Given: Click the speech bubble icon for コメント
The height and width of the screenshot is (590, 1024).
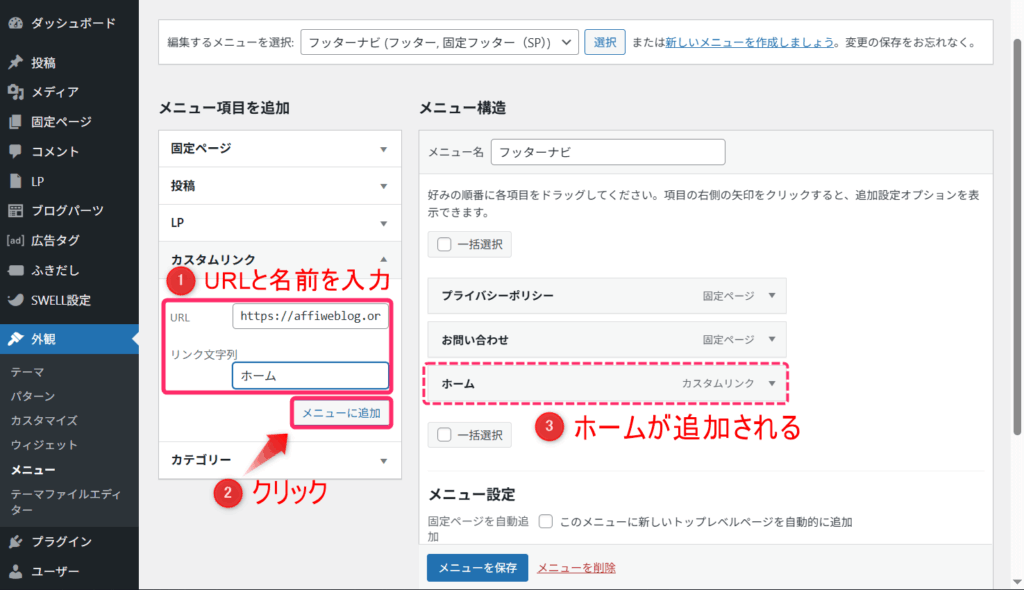Looking at the screenshot, I should tap(16, 151).
